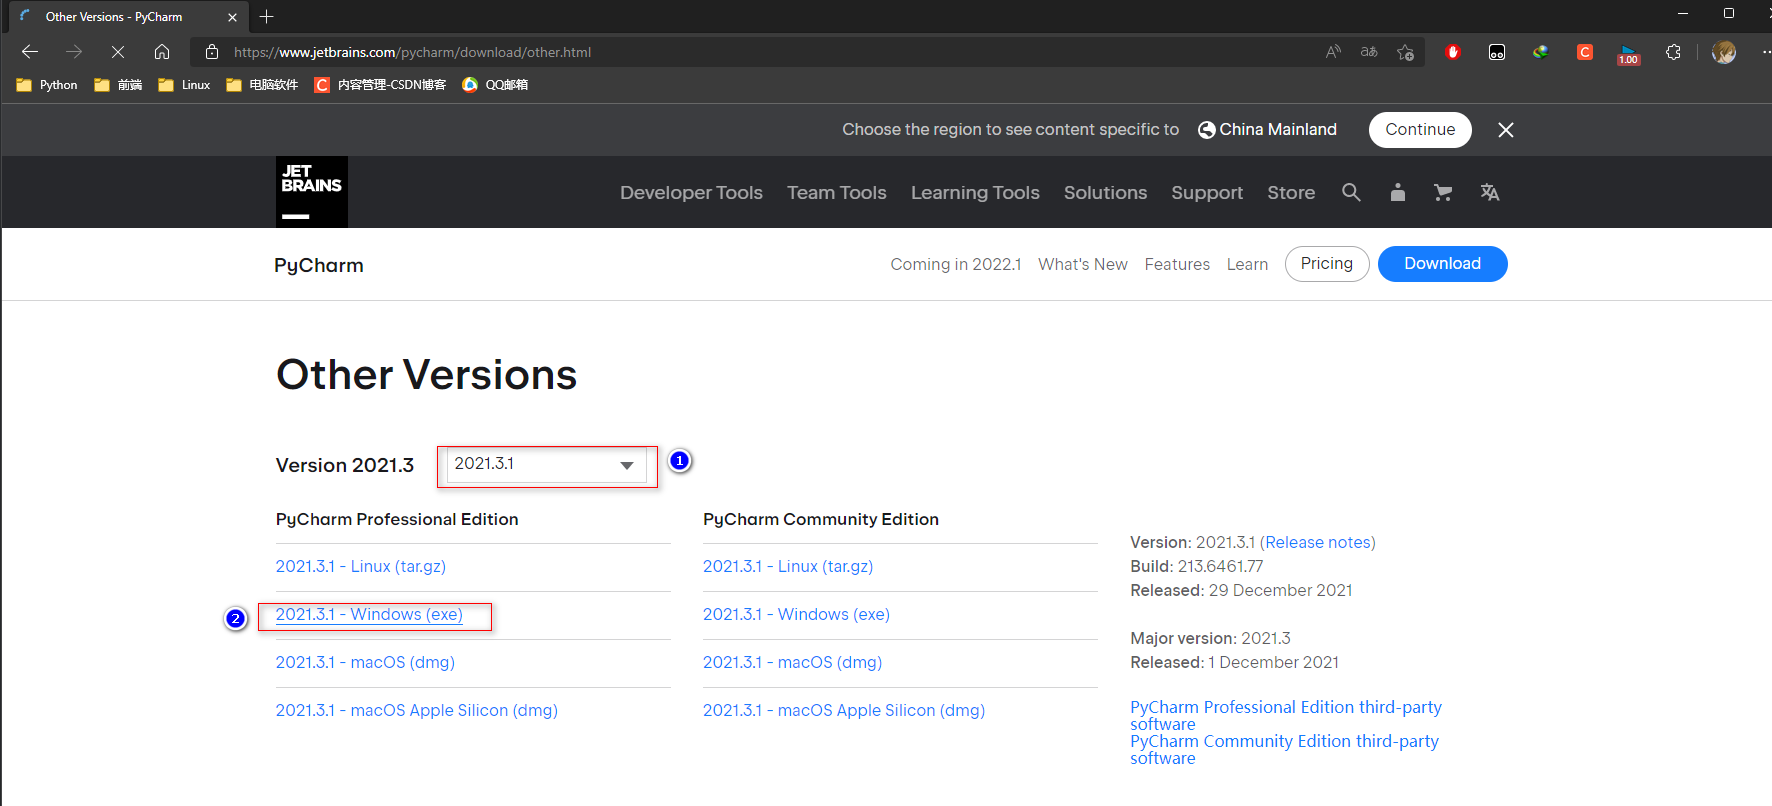Open the Linux bookmarks folder
Screen dimensions: 1772x806
[x=185, y=85]
